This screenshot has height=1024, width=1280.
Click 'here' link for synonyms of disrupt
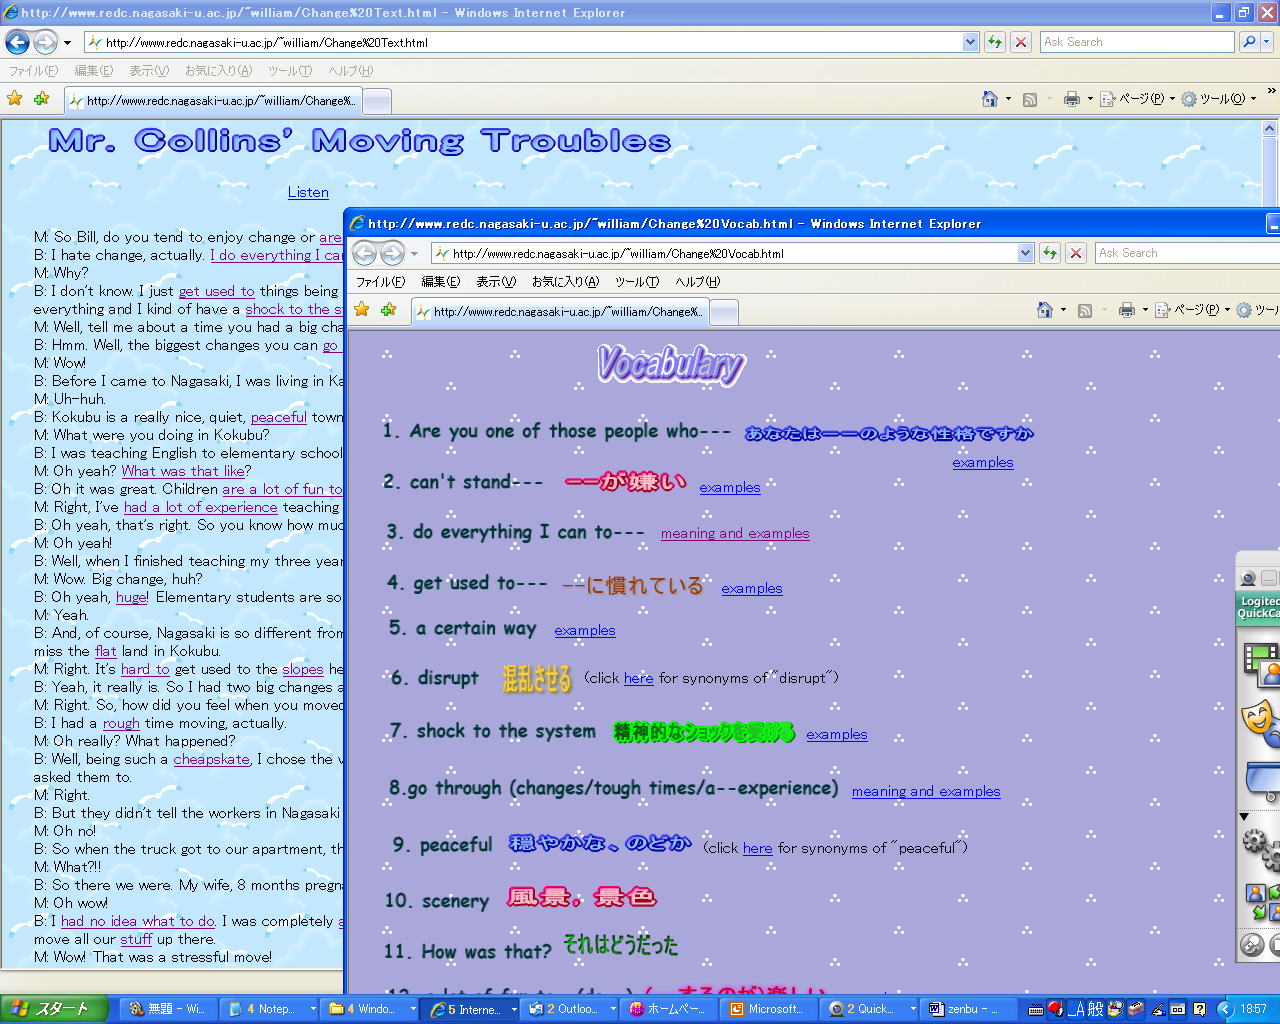pos(638,678)
